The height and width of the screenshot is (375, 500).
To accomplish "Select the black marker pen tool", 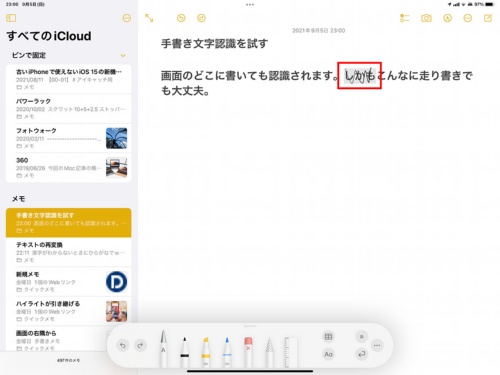I will point(184,352).
